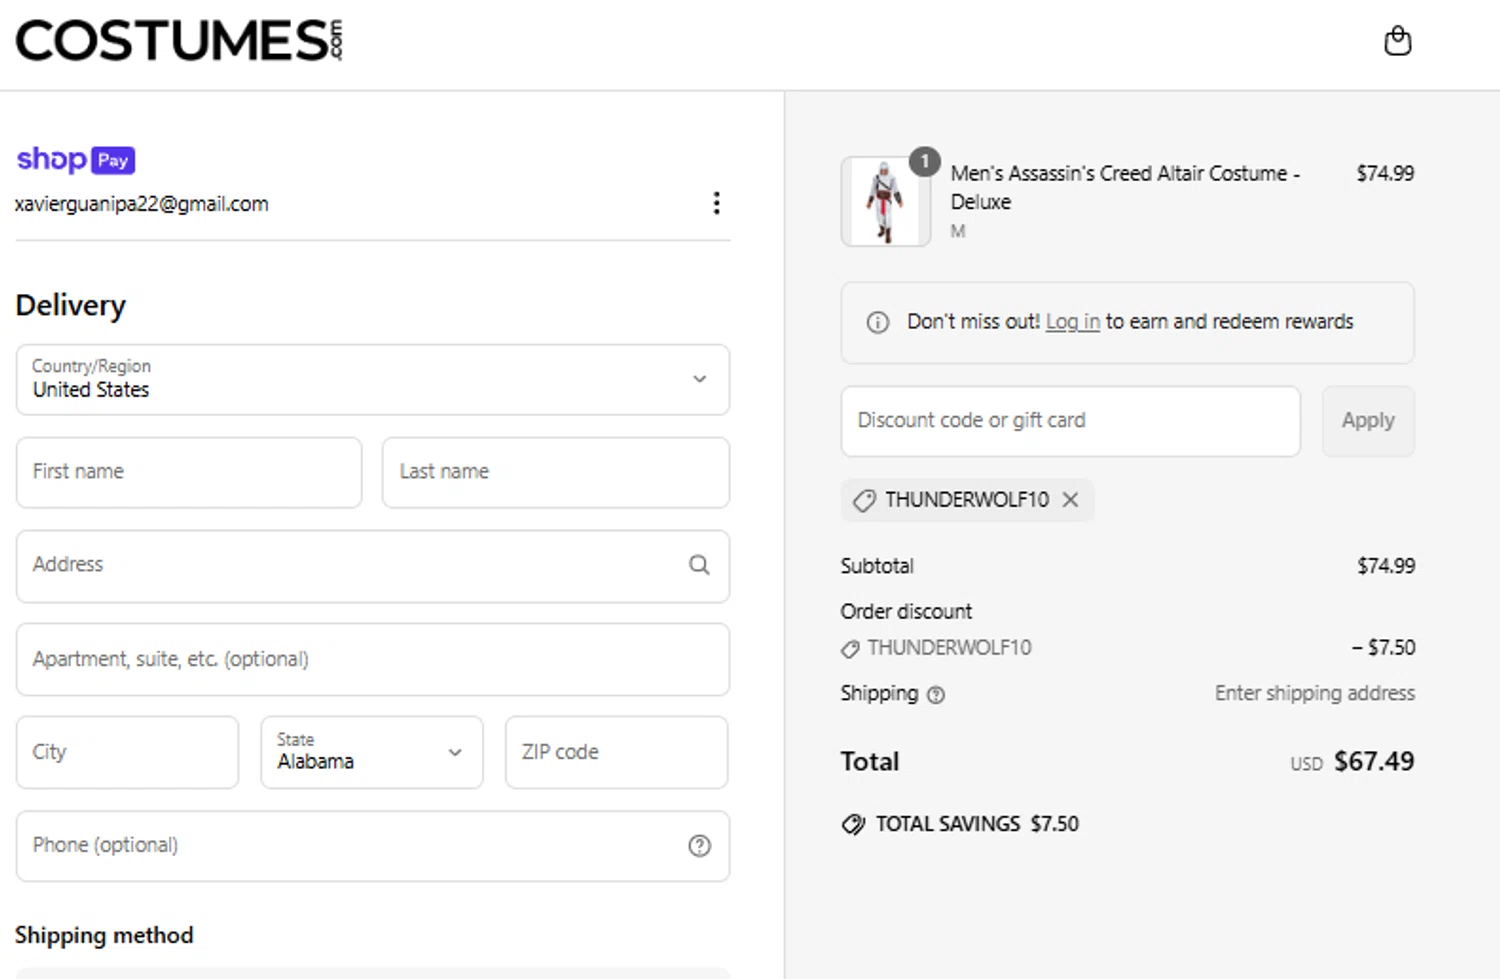This screenshot has height=979, width=1500.
Task: Open the Country/Region dropdown
Action: point(373,380)
